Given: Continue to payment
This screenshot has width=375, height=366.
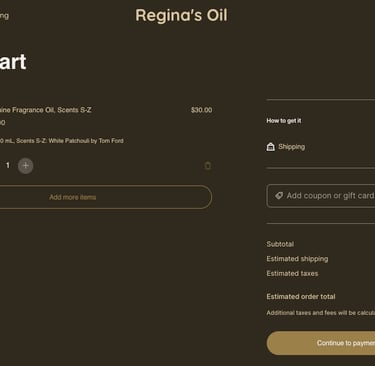Looking at the screenshot, I should click(321, 343).
